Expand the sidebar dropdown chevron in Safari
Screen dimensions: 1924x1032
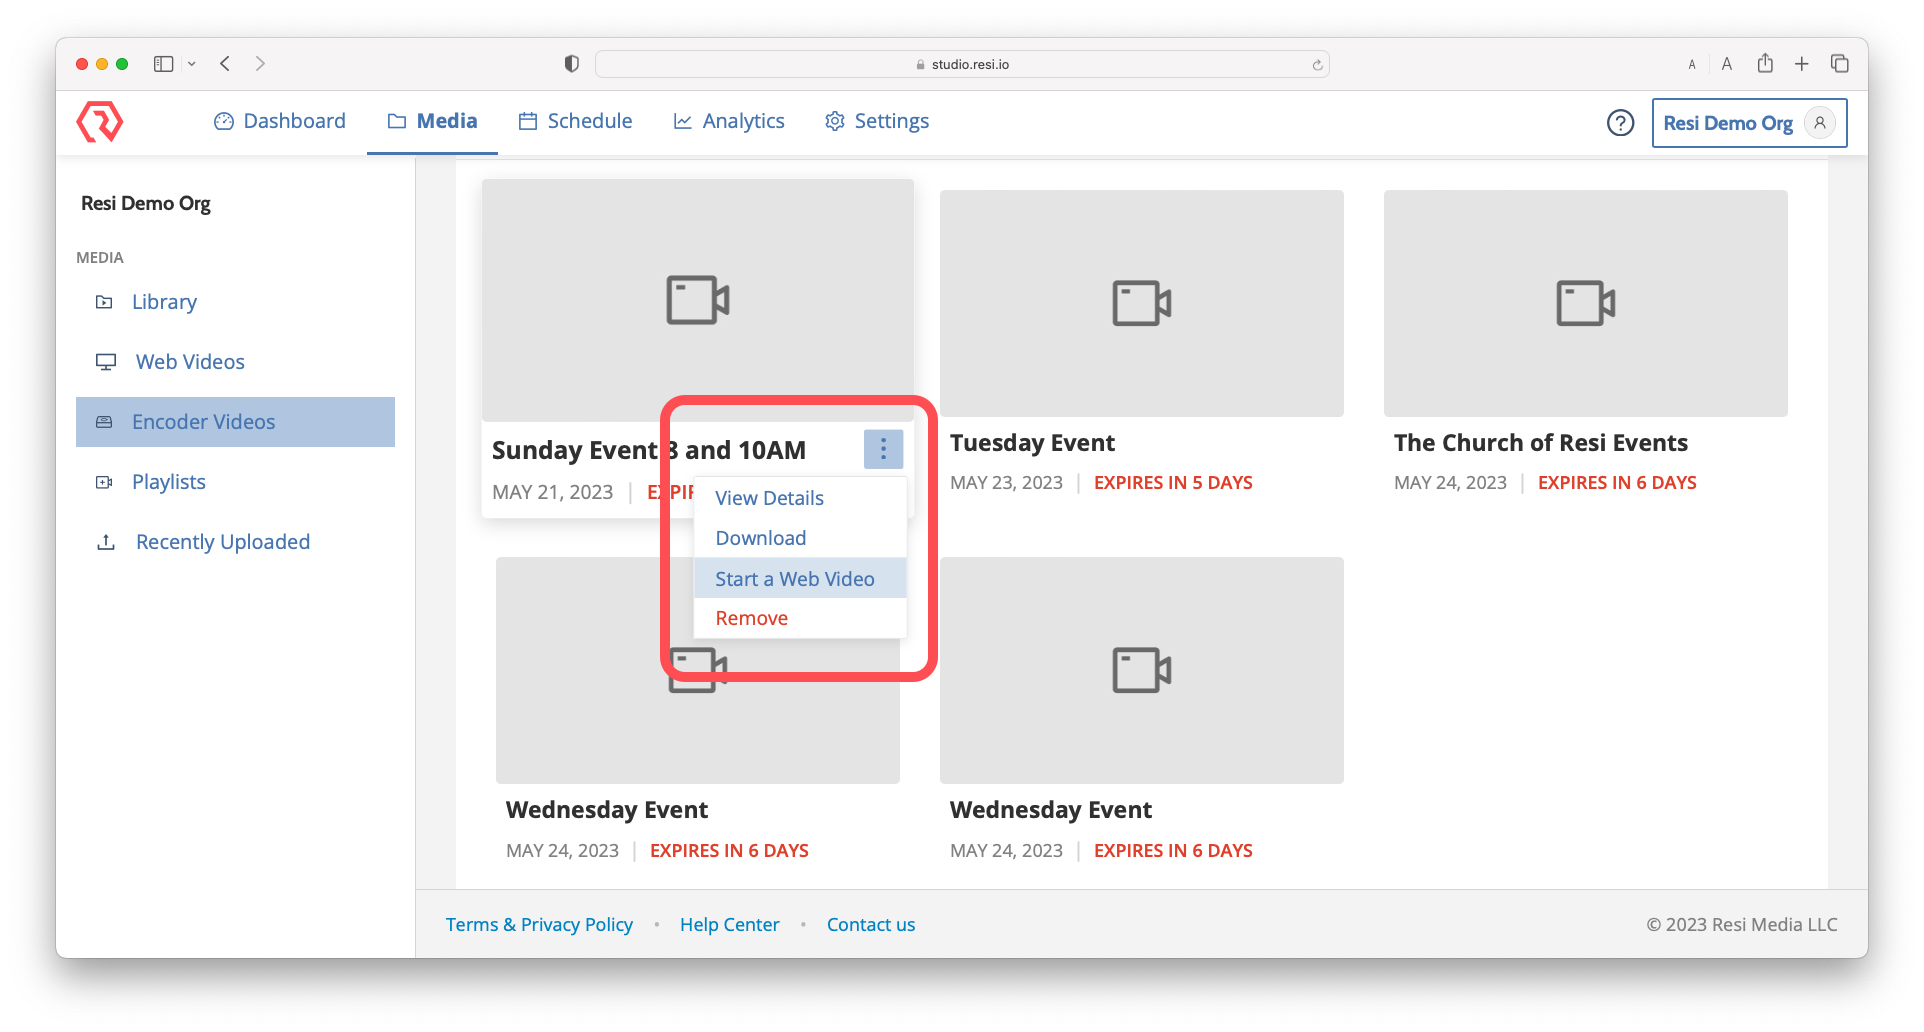click(x=192, y=64)
